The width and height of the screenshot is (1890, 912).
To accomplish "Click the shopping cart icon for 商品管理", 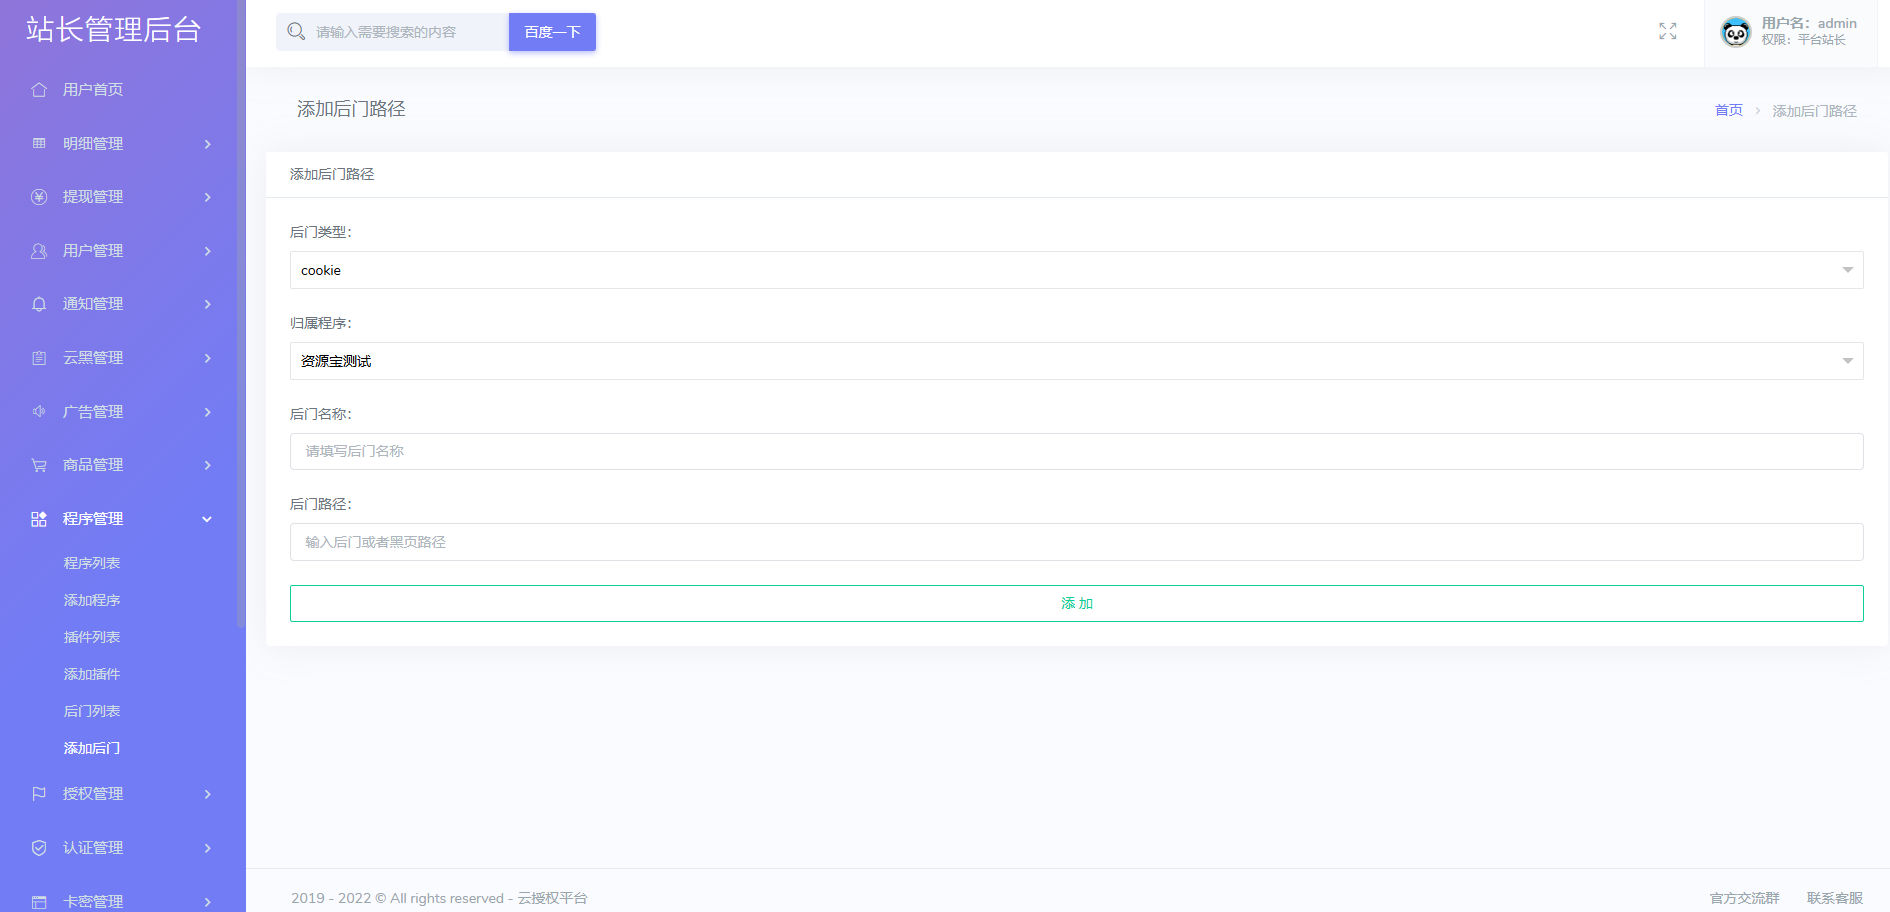I will [x=39, y=465].
